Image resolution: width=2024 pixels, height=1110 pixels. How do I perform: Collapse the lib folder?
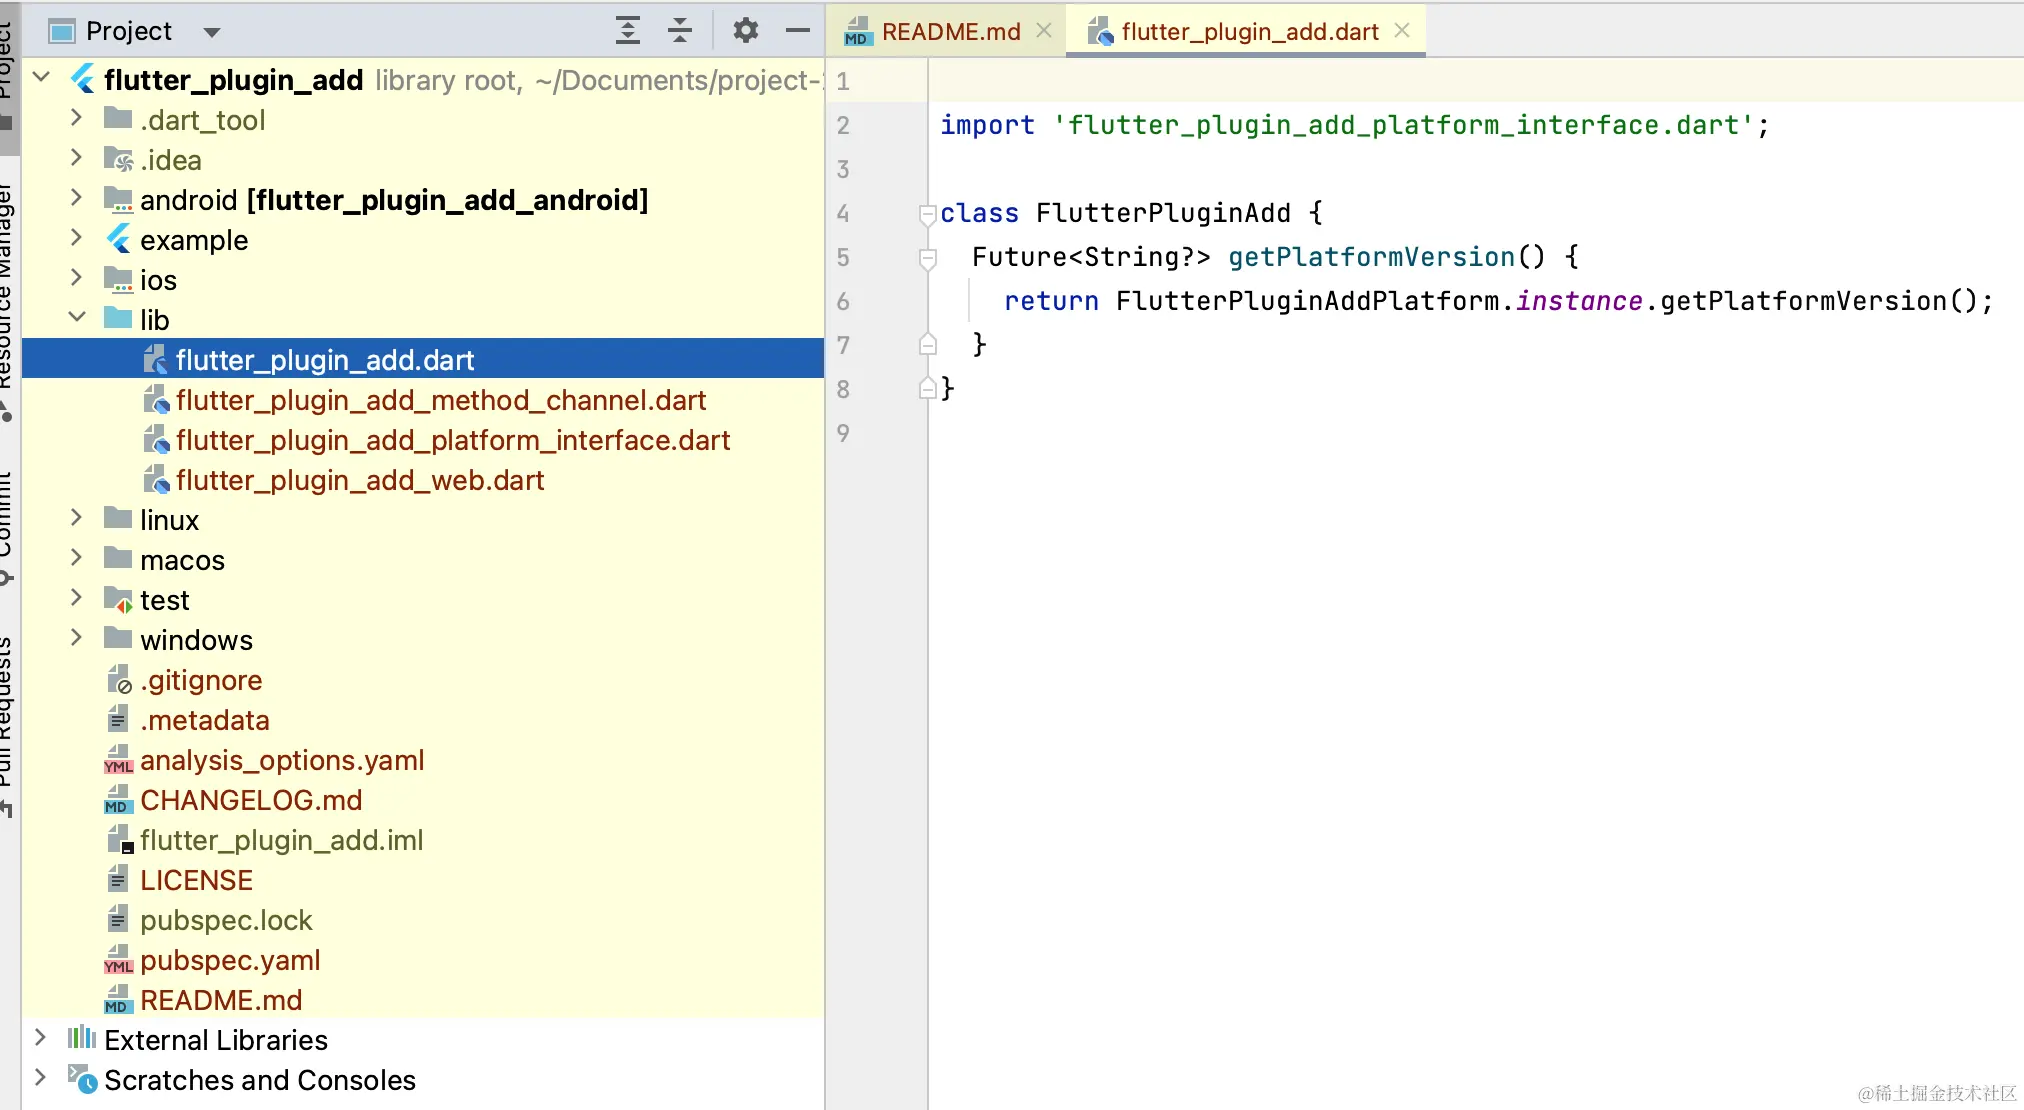point(77,318)
